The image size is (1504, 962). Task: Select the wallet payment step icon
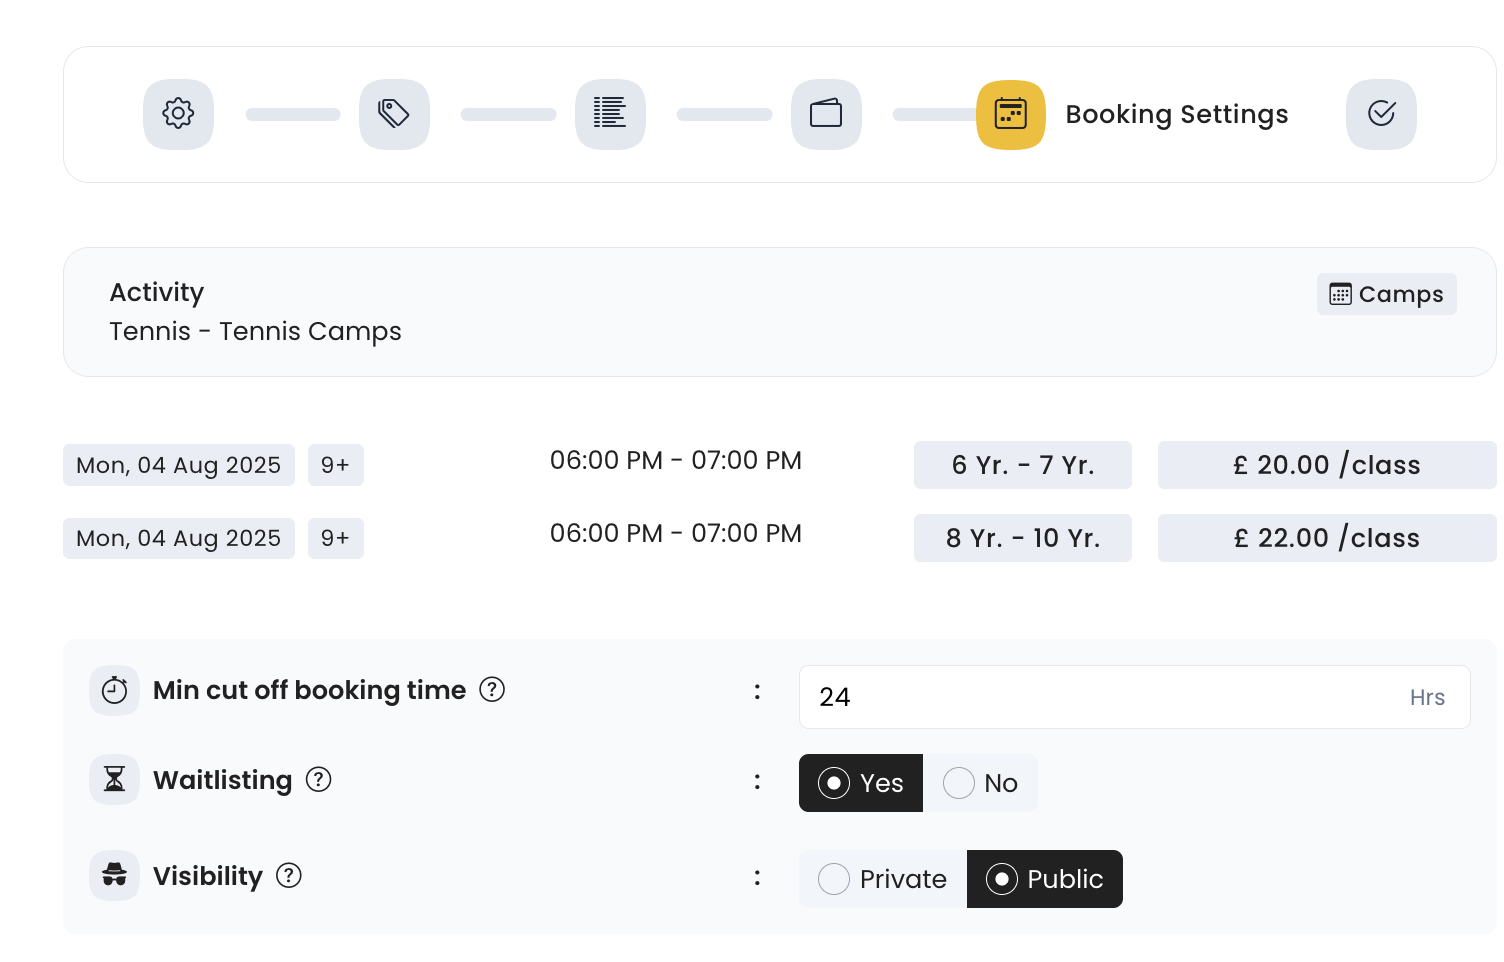point(826,114)
